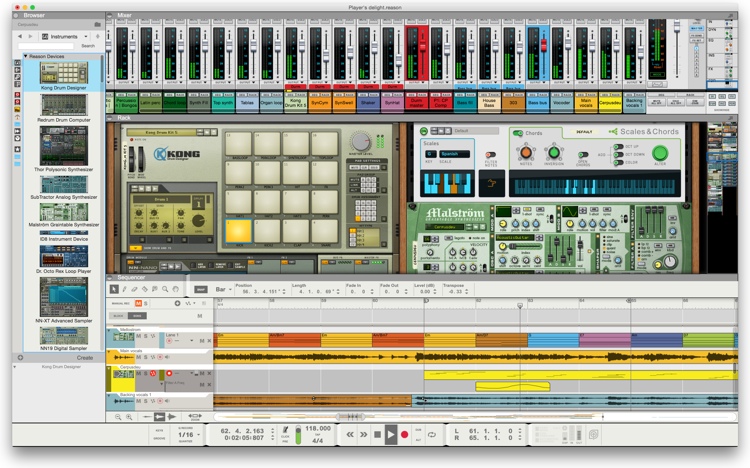The height and width of the screenshot is (468, 750).
Task: Click the red Record button in transport
Action: coord(405,435)
